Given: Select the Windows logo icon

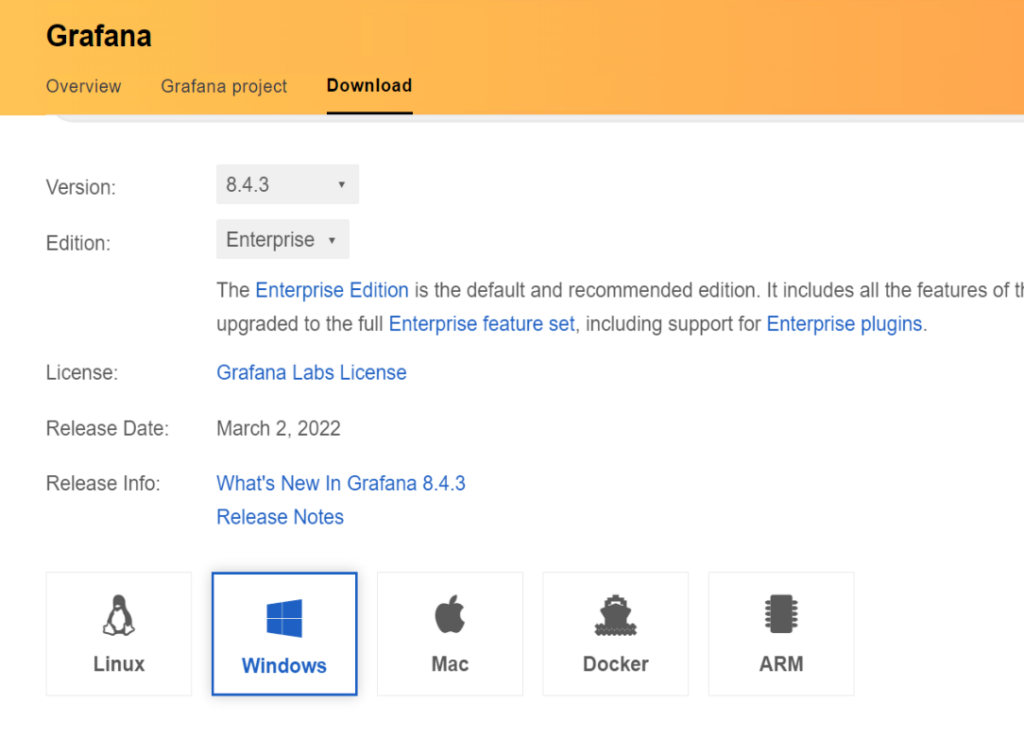Looking at the screenshot, I should click(284, 618).
